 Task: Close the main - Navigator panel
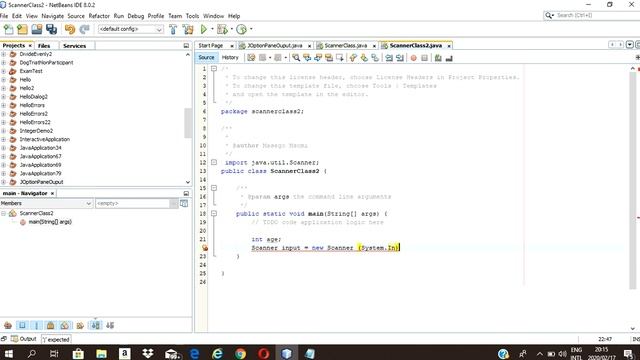click(52, 193)
